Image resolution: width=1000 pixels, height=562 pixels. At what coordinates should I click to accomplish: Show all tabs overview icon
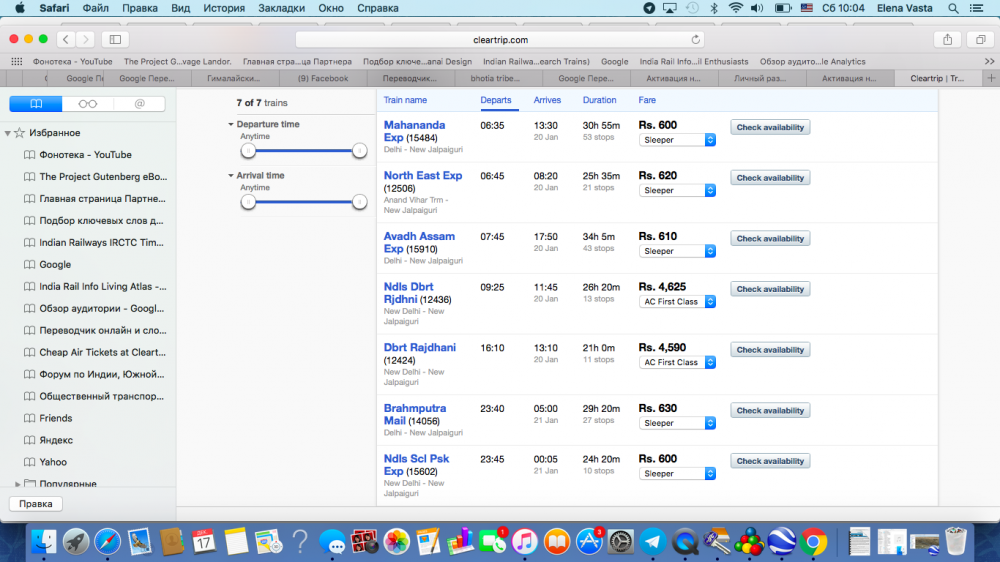coord(980,39)
